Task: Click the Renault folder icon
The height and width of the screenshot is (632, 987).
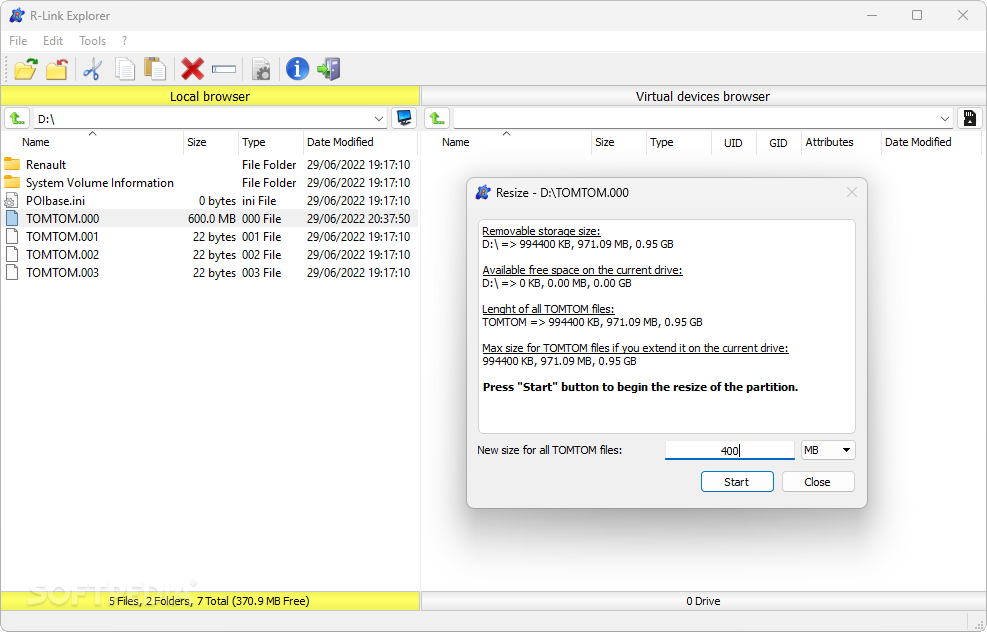Action: point(12,164)
